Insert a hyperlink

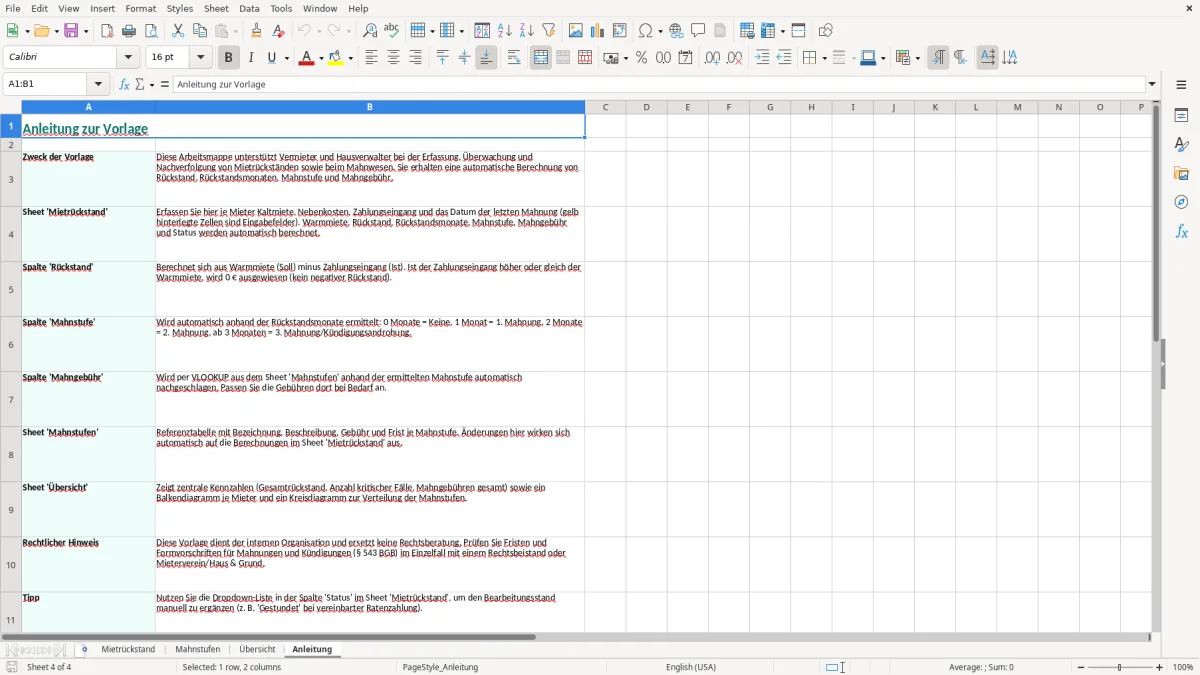[x=677, y=31]
